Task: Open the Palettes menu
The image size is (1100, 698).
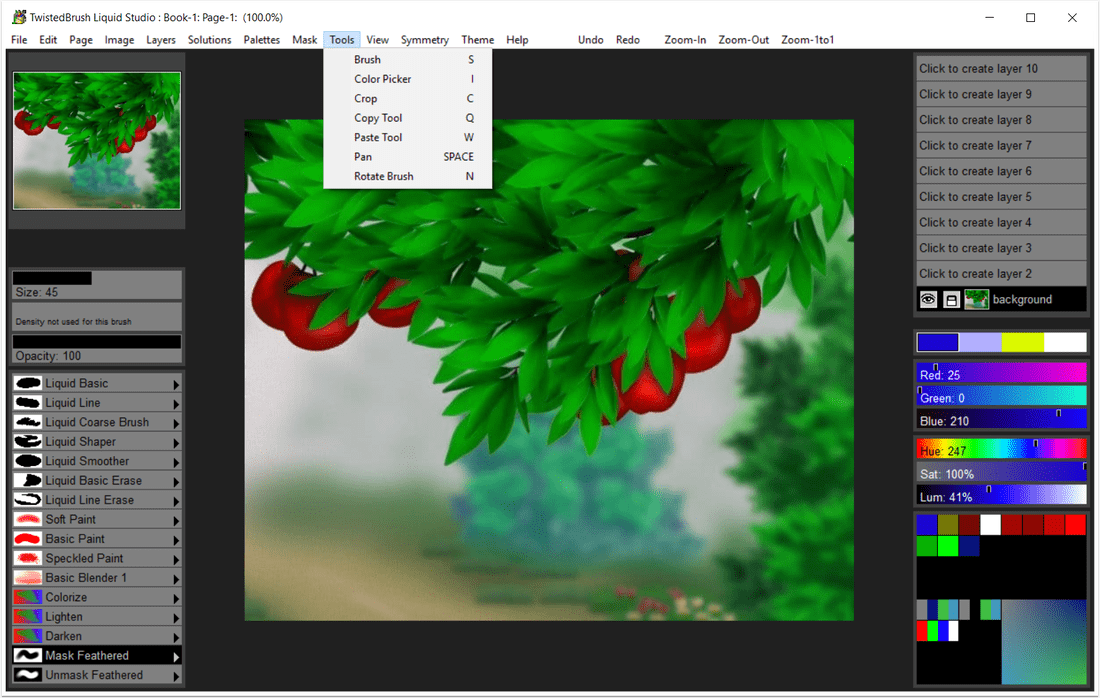Action: pyautogui.click(x=262, y=40)
